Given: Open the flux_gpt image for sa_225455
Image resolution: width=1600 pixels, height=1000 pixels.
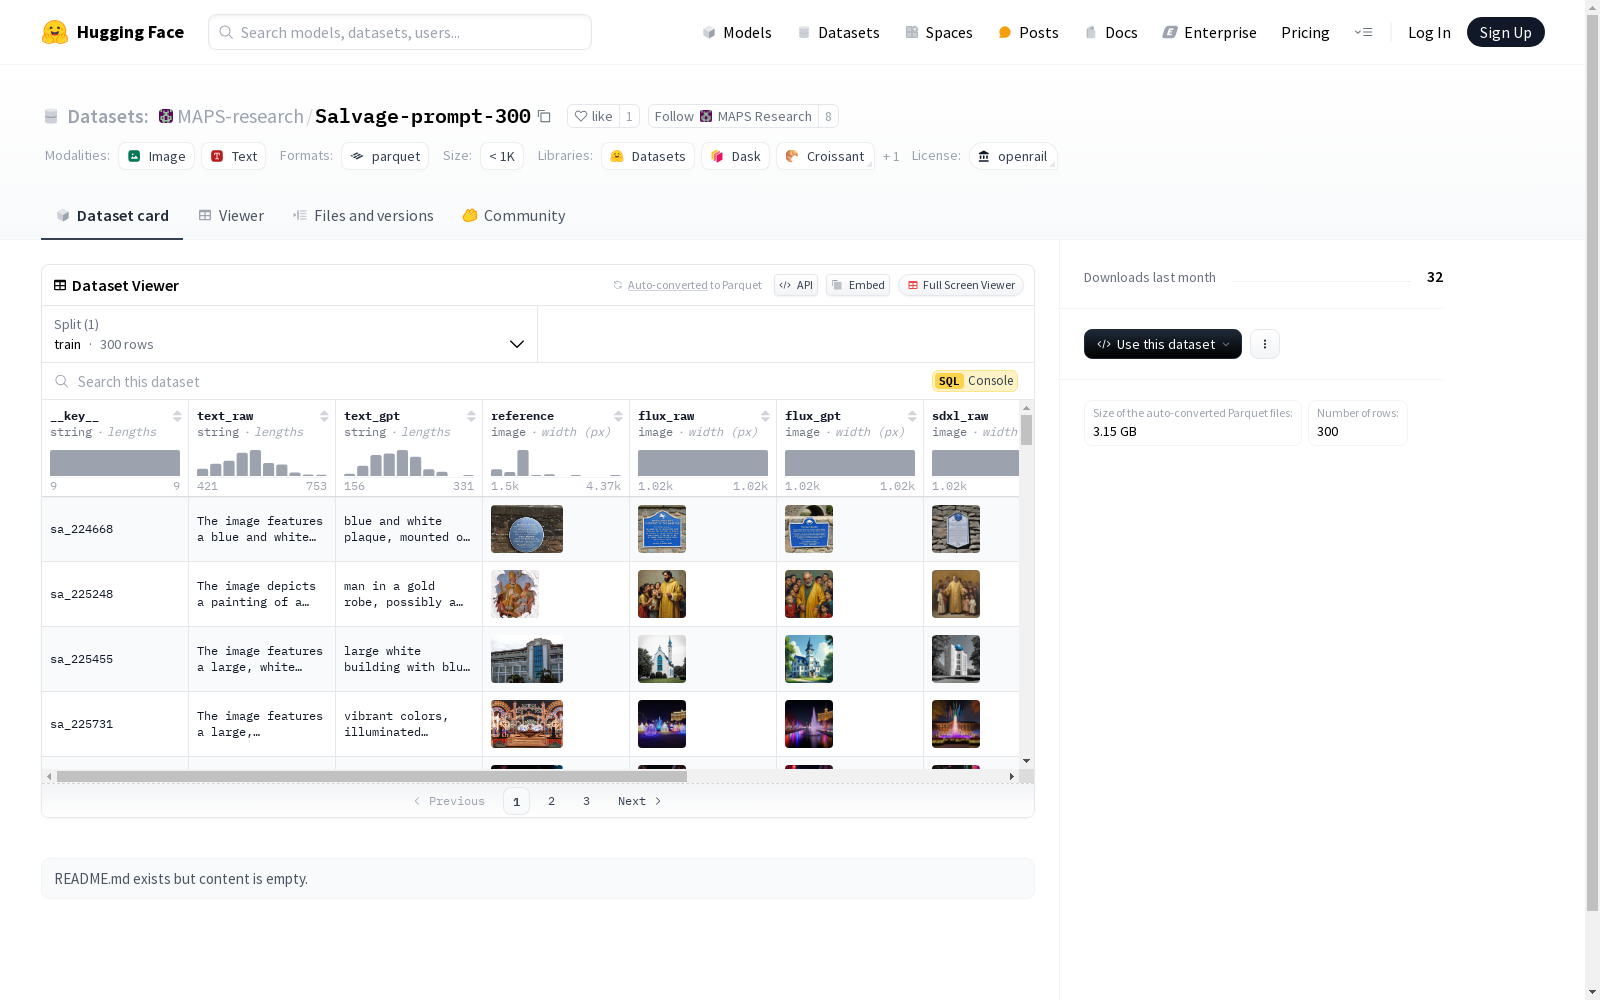Looking at the screenshot, I should pos(809,659).
